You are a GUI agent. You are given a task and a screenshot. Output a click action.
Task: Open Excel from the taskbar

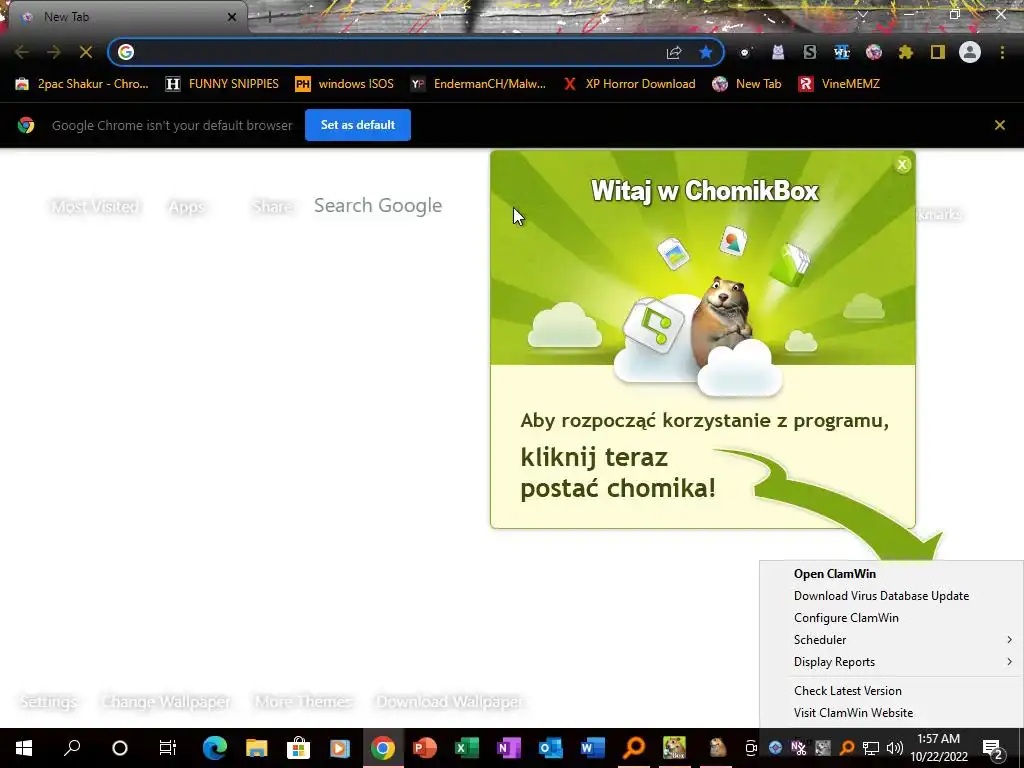click(x=466, y=748)
